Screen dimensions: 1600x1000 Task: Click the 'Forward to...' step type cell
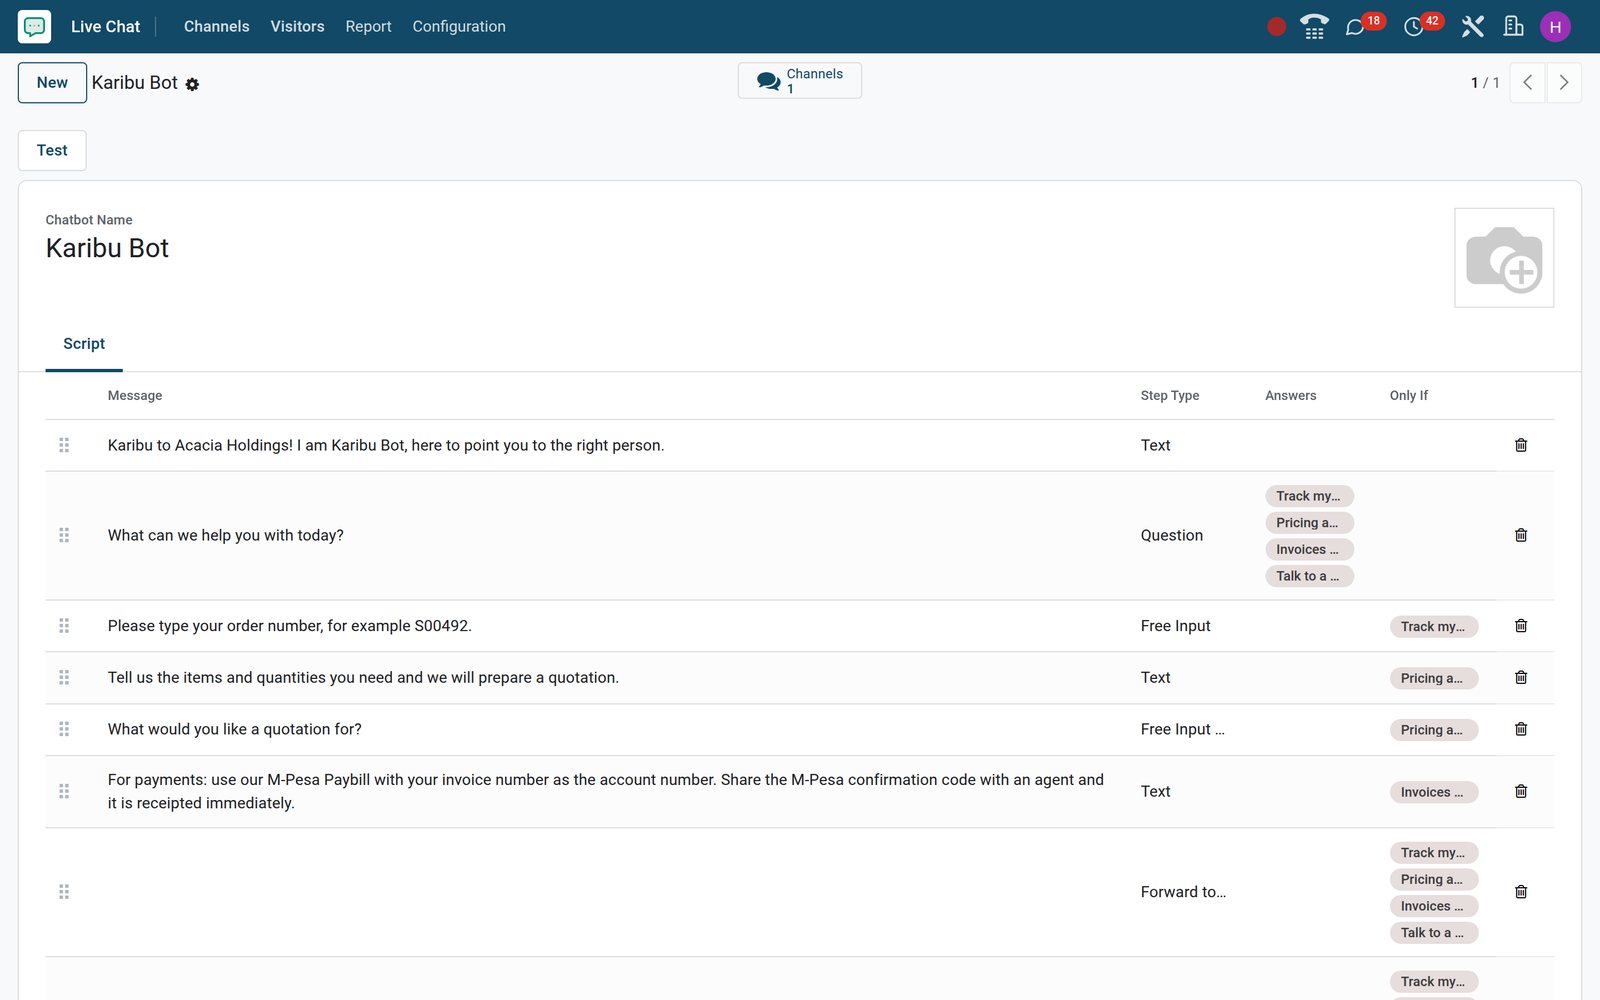1183,892
